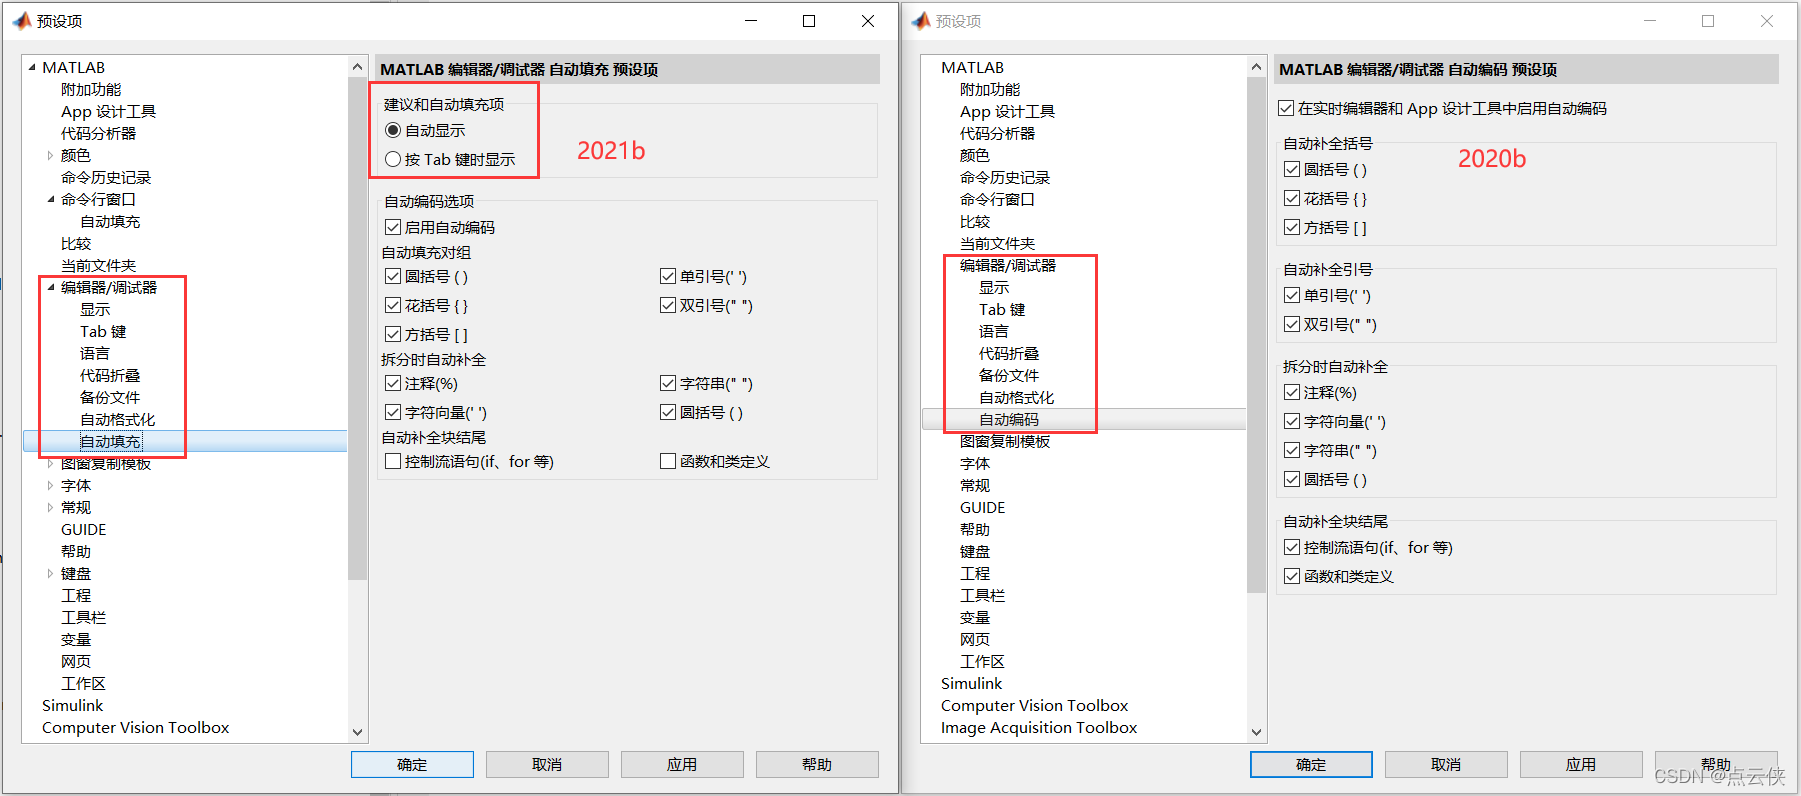Screen dimensions: 1801x796
Task: Click 确定 button in left window
Action: [412, 765]
